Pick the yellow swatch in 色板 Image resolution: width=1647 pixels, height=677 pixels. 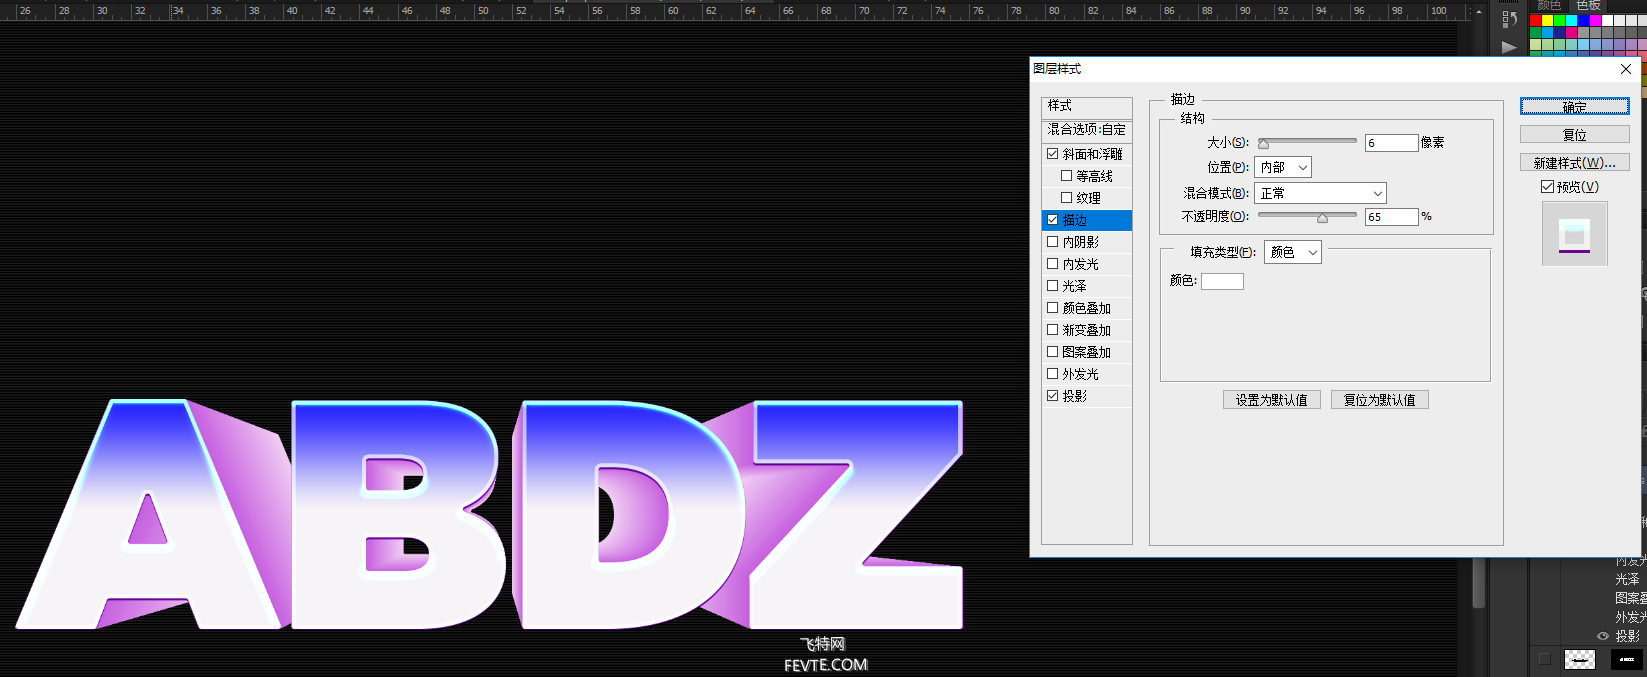(x=1548, y=20)
